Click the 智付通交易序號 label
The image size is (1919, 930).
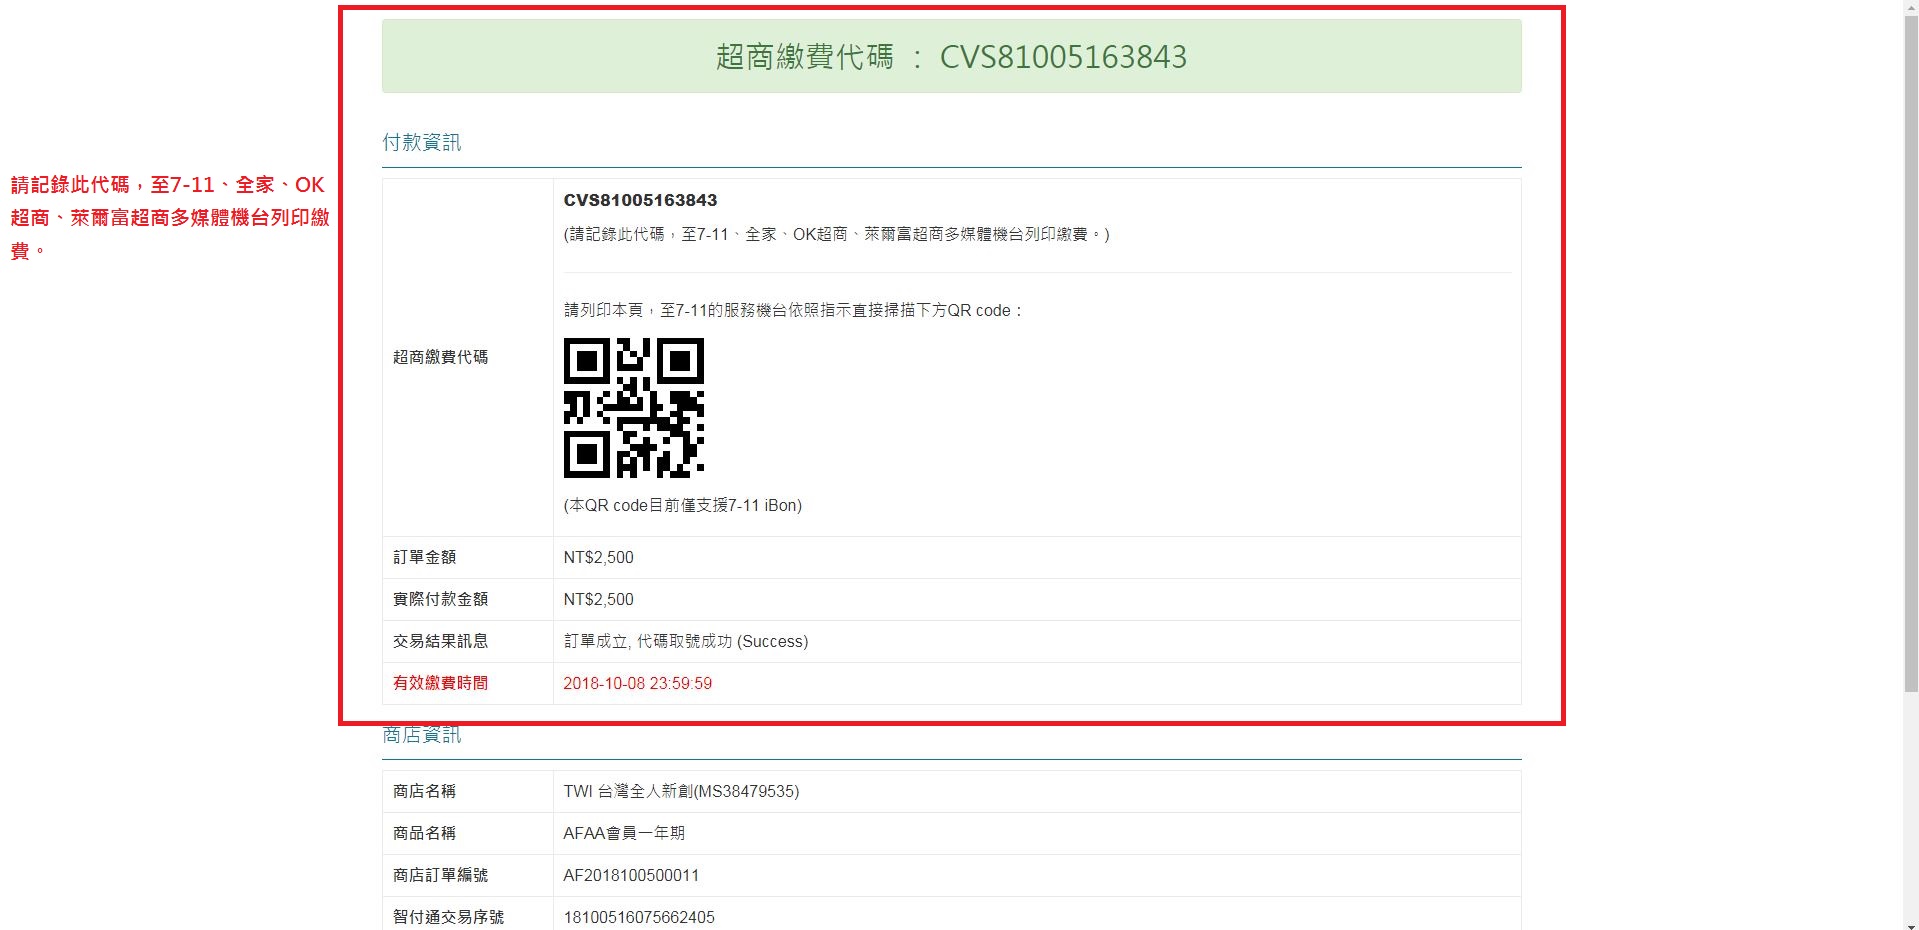tap(448, 917)
